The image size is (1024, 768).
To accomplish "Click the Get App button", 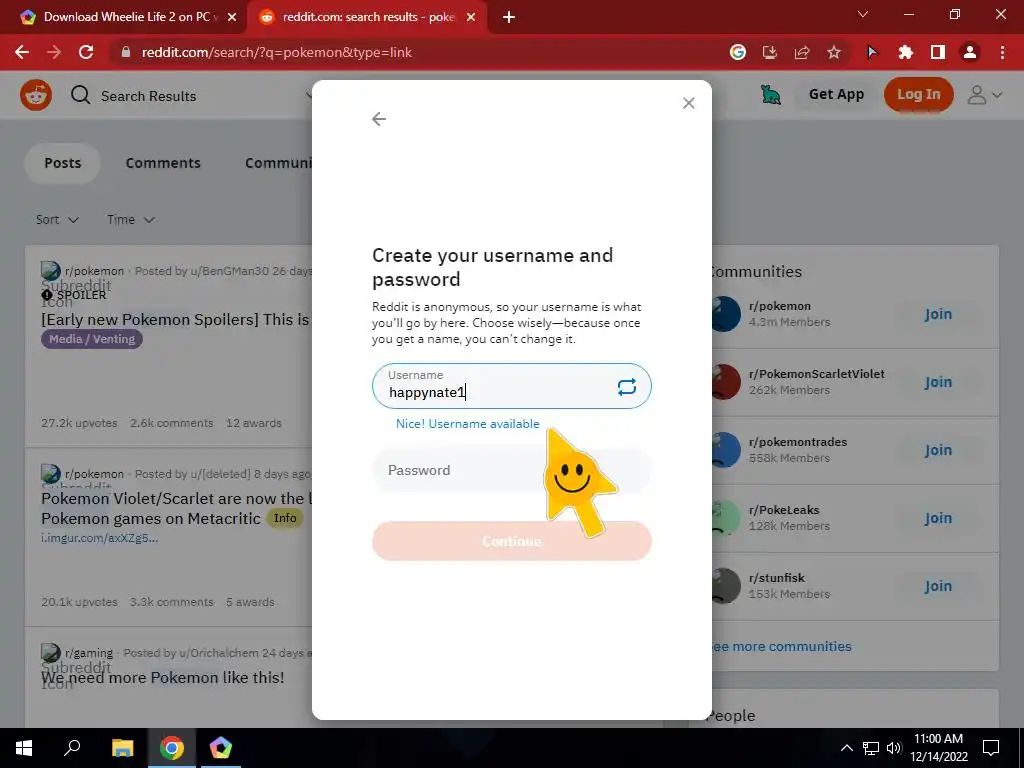I will click(x=836, y=95).
